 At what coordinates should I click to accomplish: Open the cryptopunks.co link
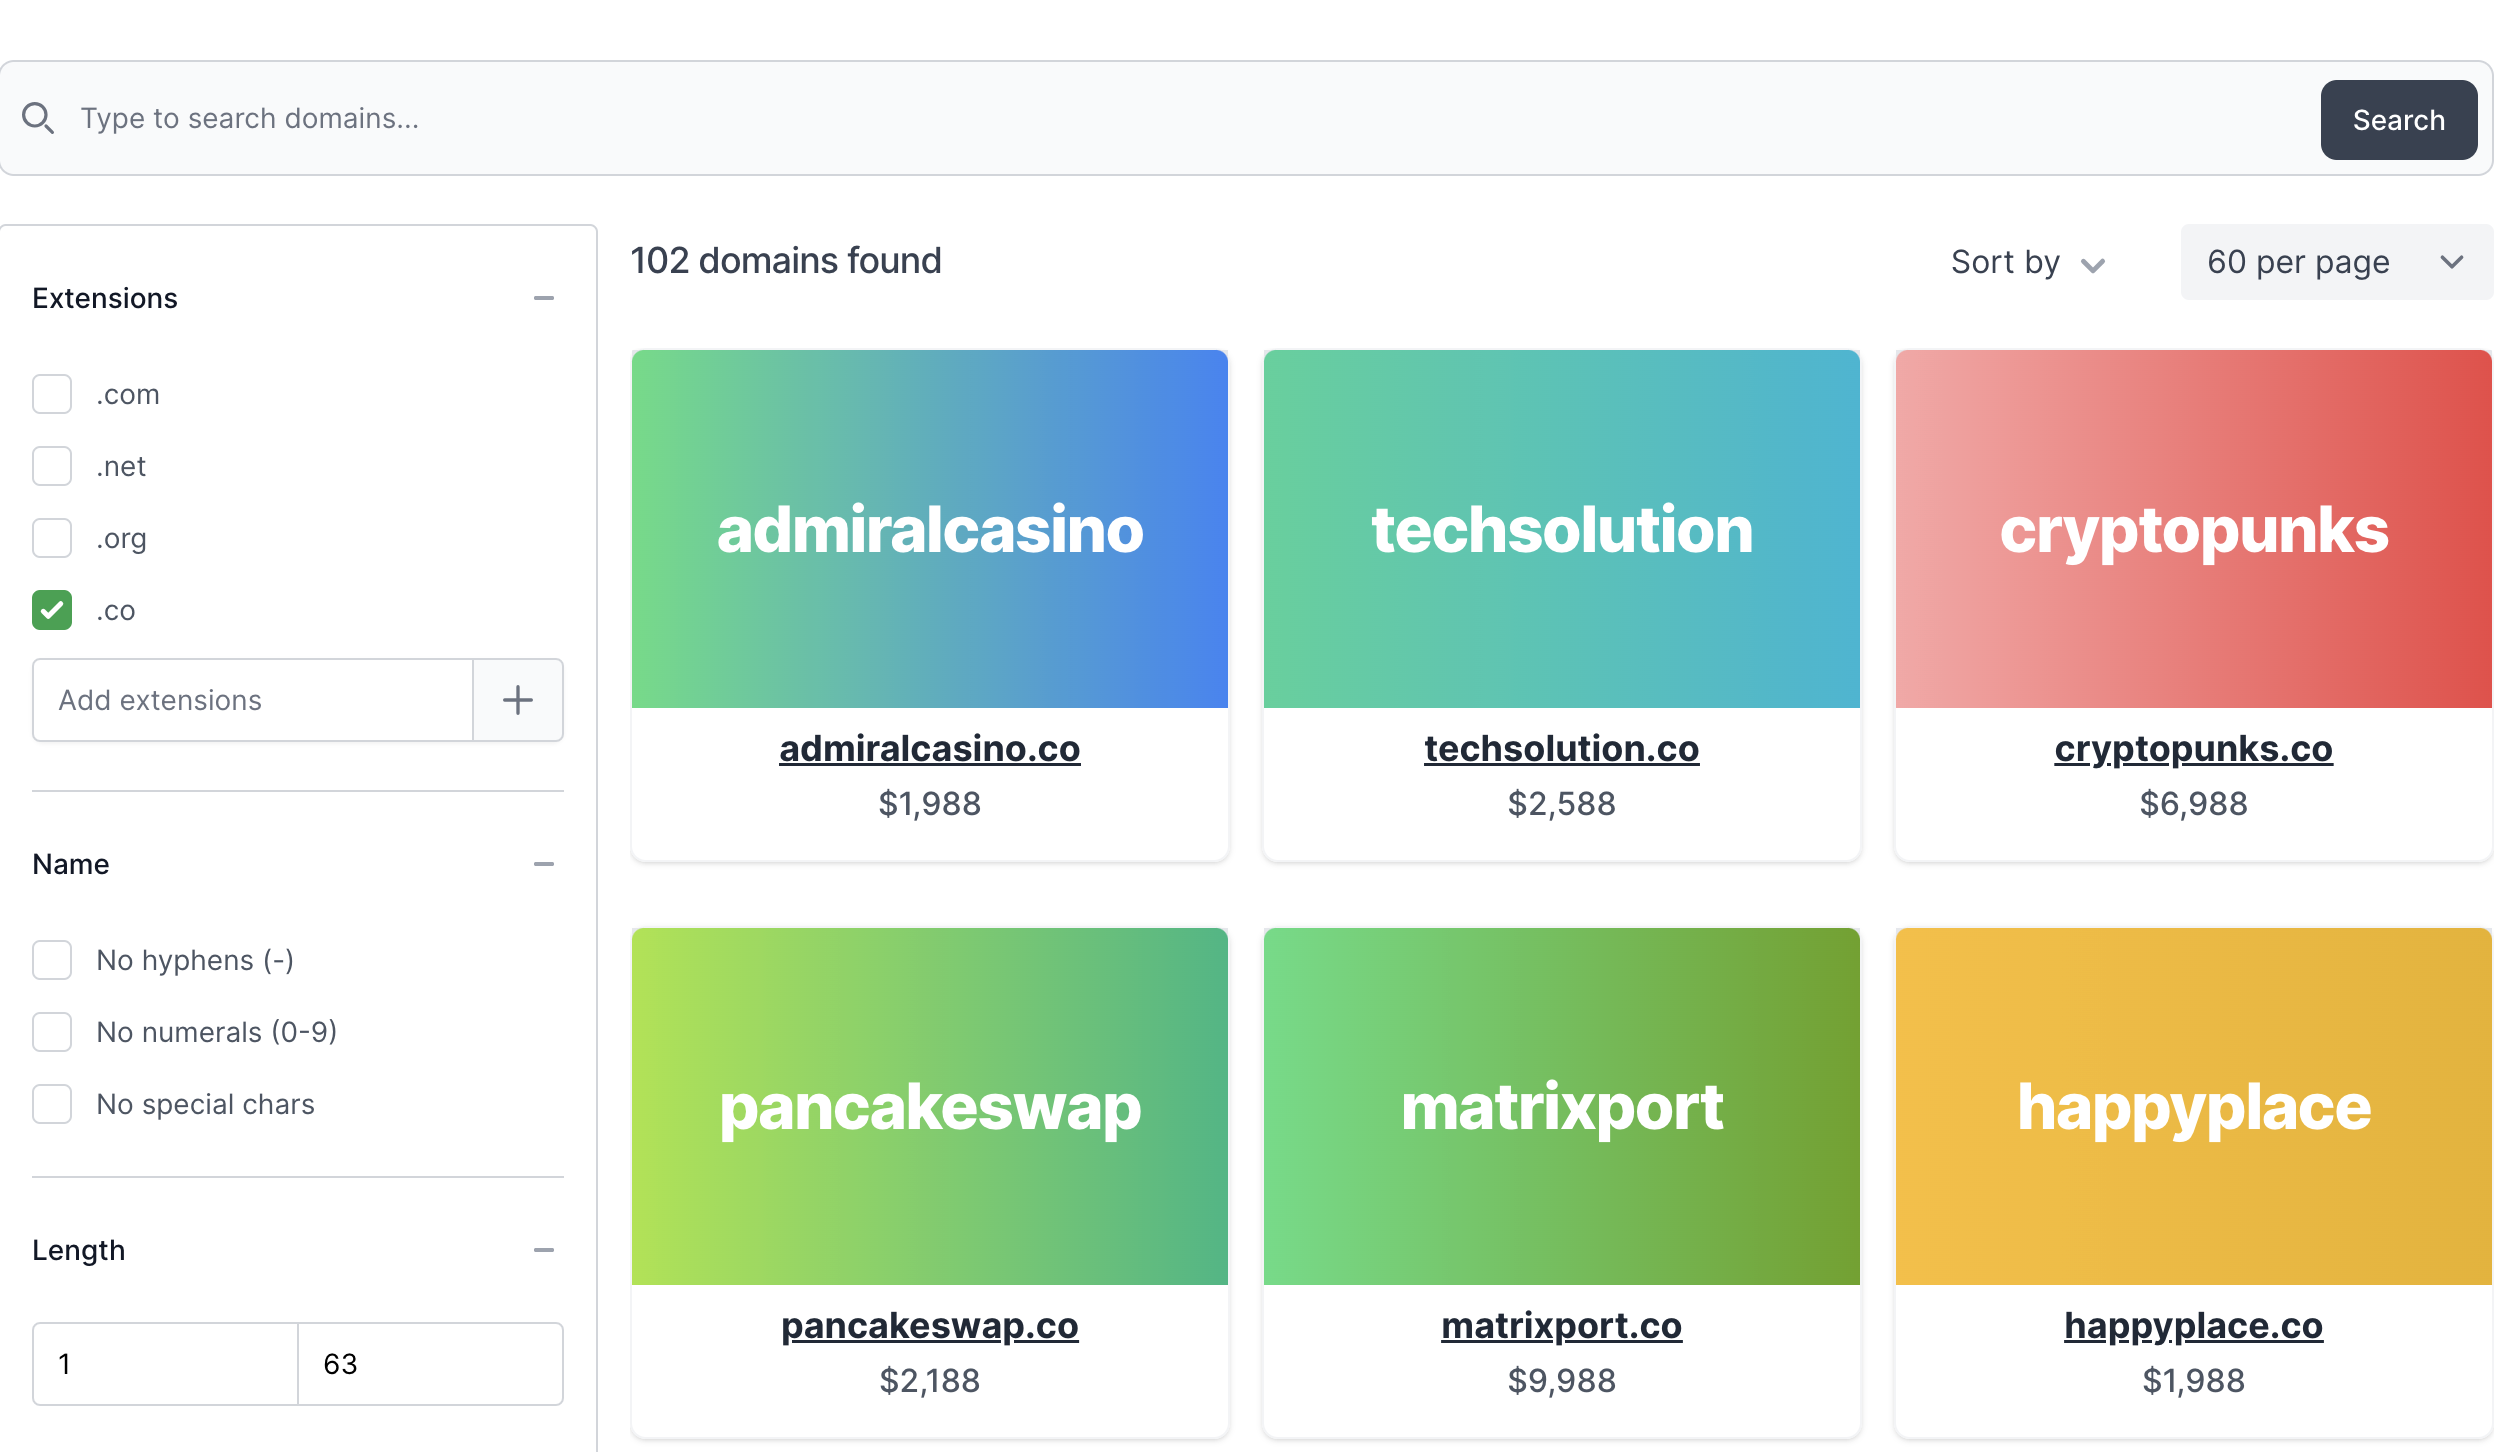[2193, 748]
